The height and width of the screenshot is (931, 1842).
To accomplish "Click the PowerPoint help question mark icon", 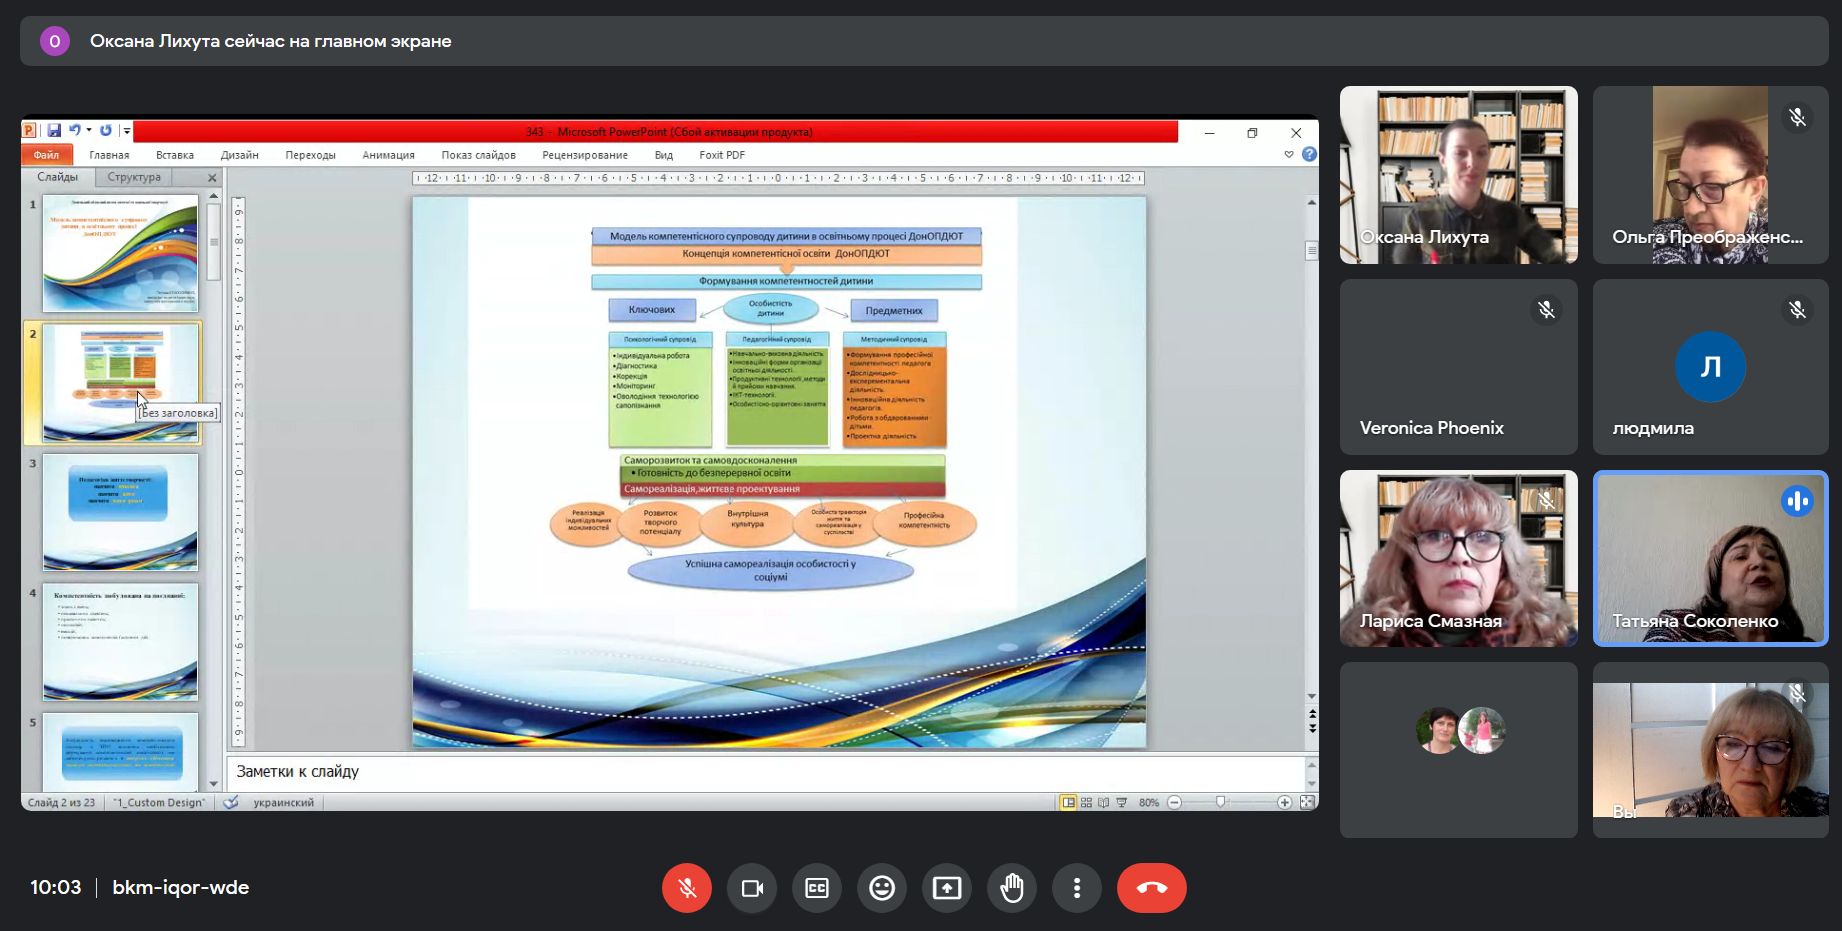I will click(1309, 155).
